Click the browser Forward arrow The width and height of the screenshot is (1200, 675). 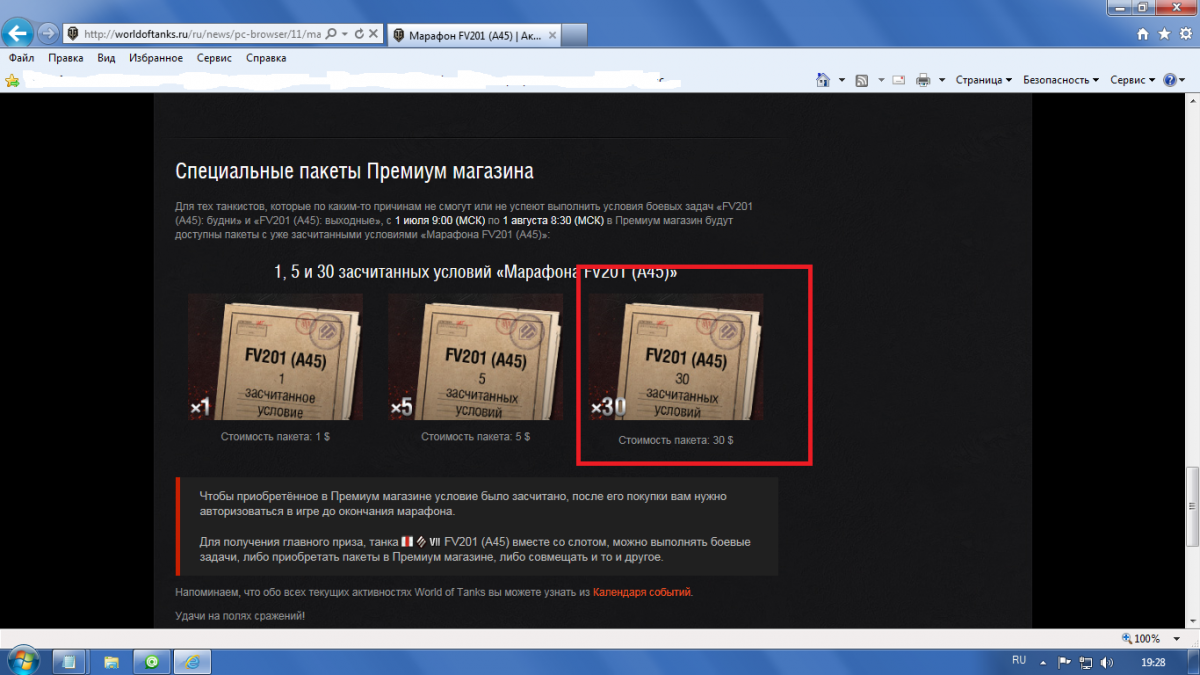click(x=47, y=33)
